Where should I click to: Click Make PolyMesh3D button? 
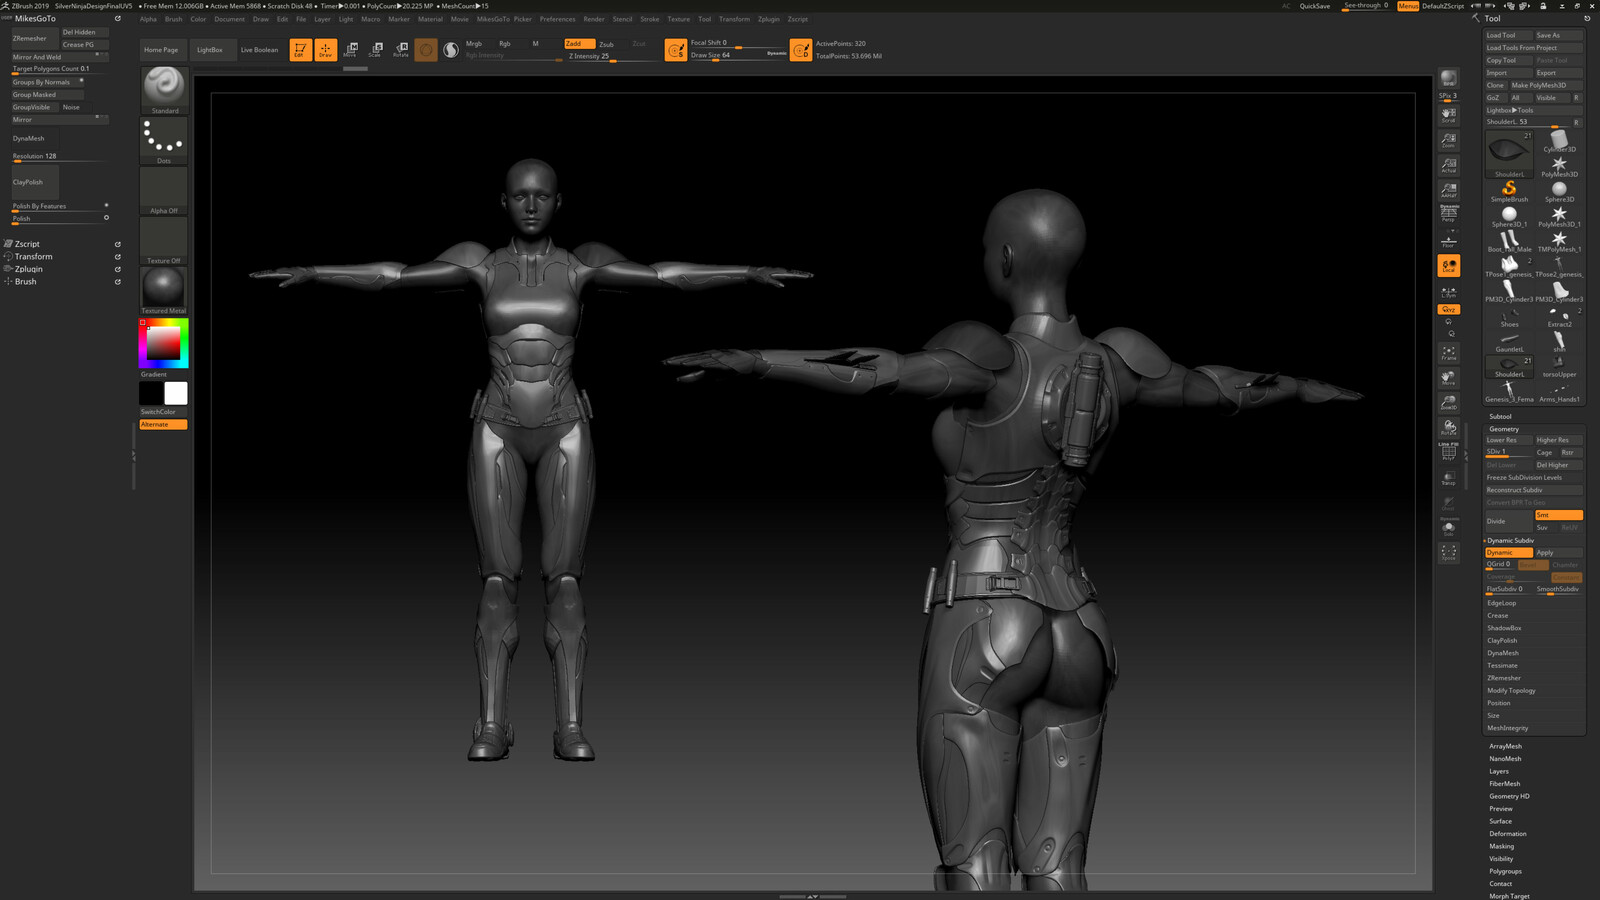pos(1546,85)
